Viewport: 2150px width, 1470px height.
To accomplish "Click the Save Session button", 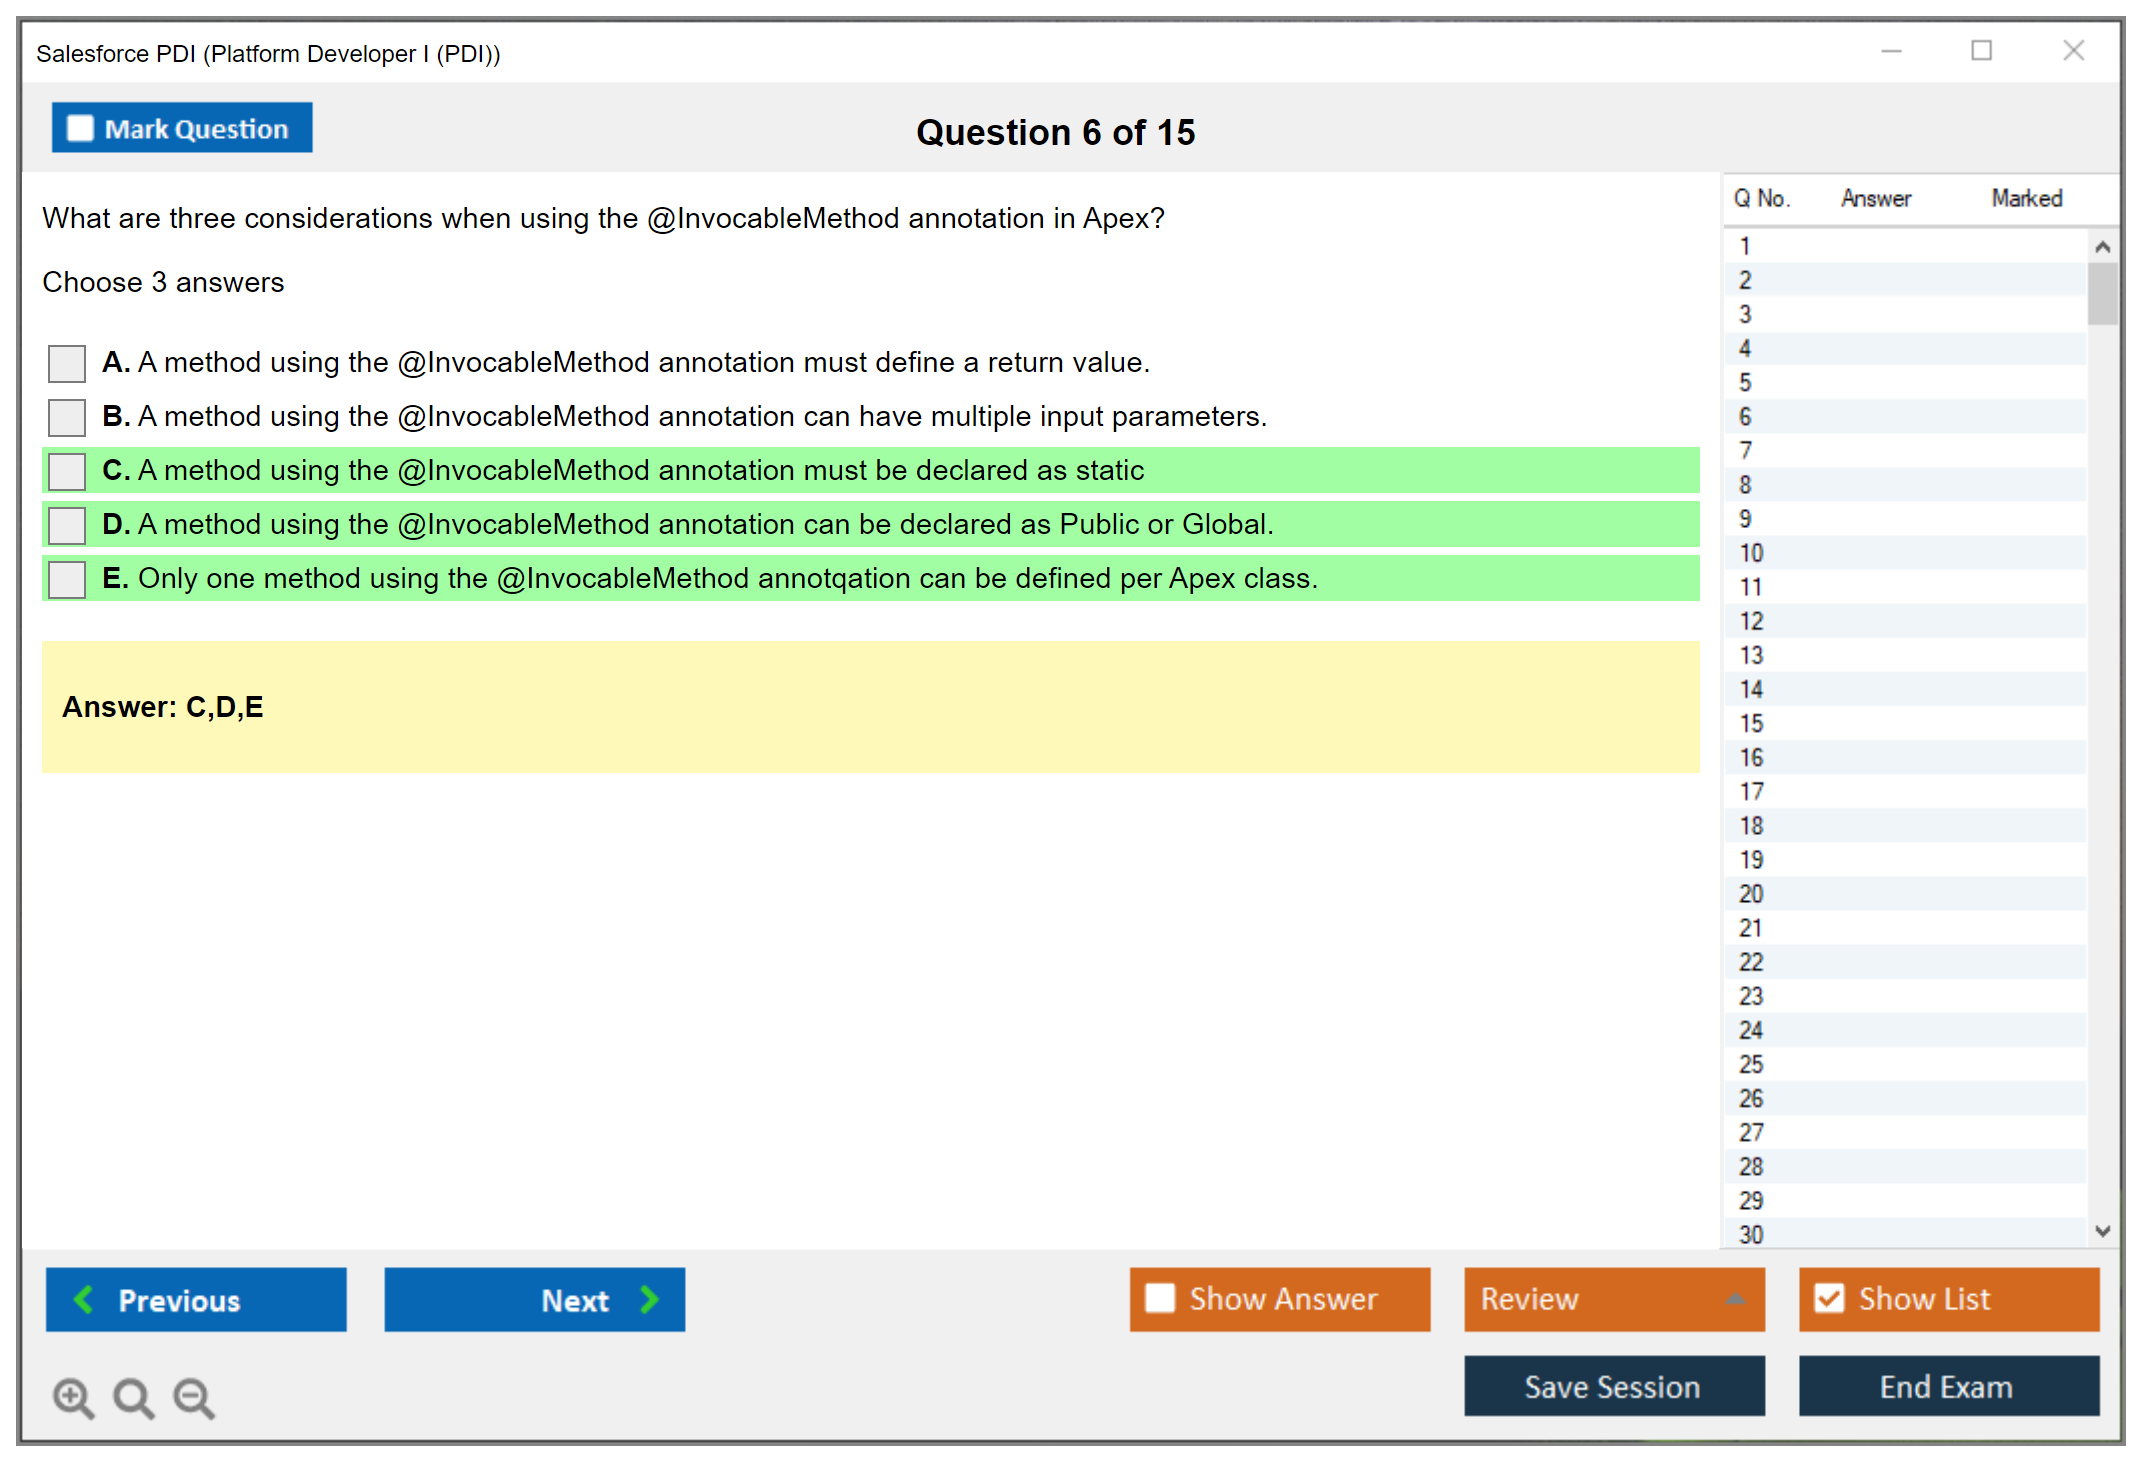I will [1613, 1386].
